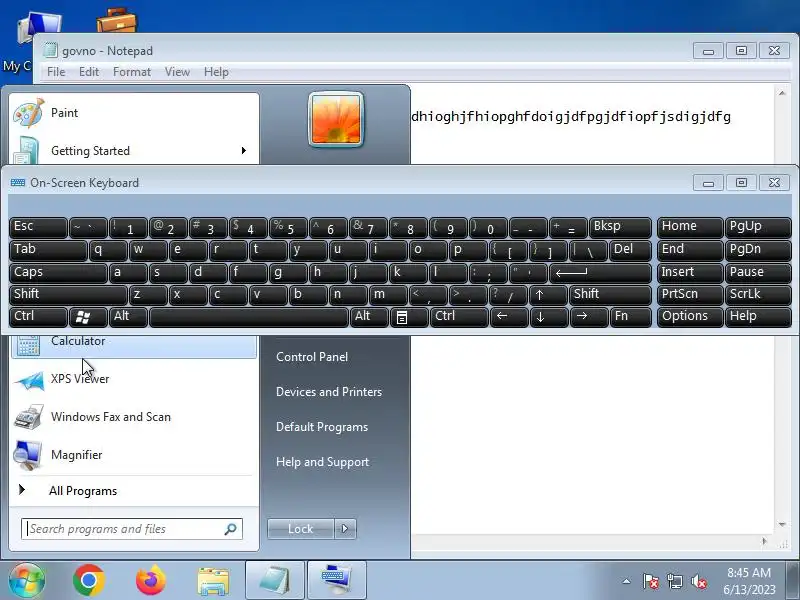Toggle left Alt key on keyboard
Image resolution: width=800 pixels, height=600 pixels.
pyautogui.click(x=128, y=317)
